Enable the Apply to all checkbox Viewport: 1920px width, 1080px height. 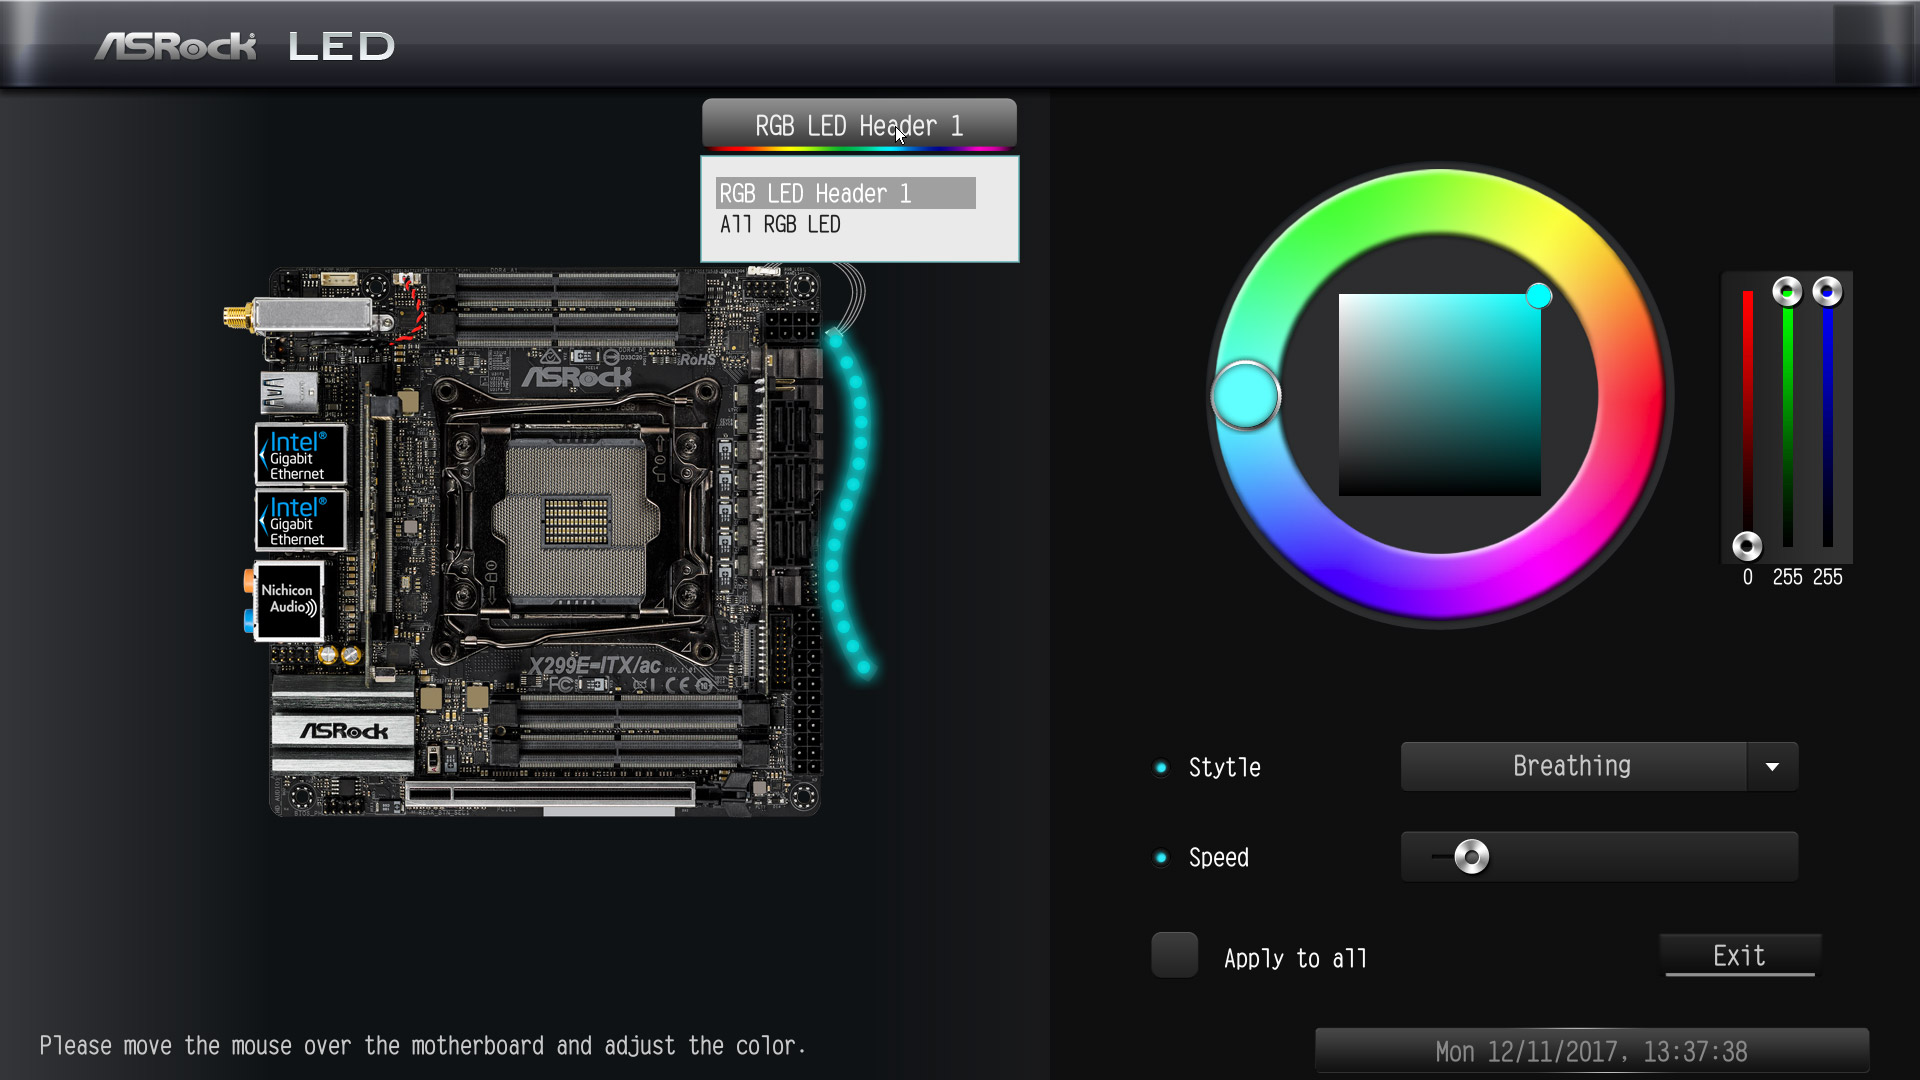(1175, 955)
